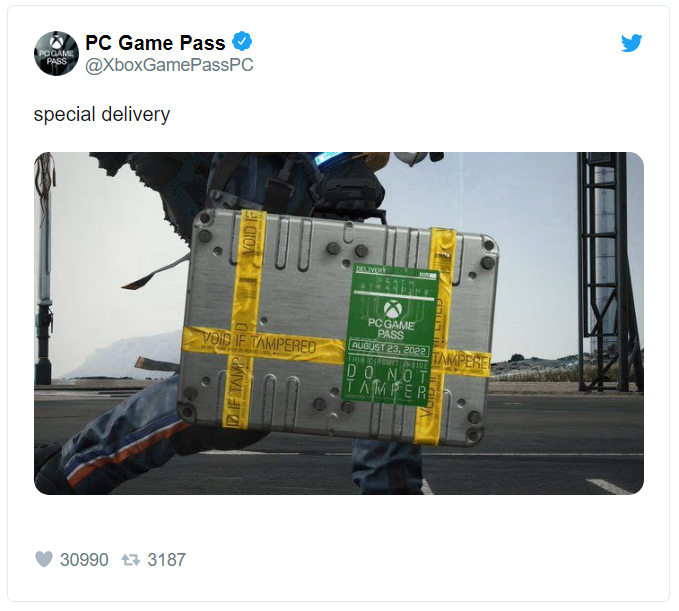Click the Death Stranding text on label
Viewport: 679px width, 611px height.
pyautogui.click(x=396, y=286)
